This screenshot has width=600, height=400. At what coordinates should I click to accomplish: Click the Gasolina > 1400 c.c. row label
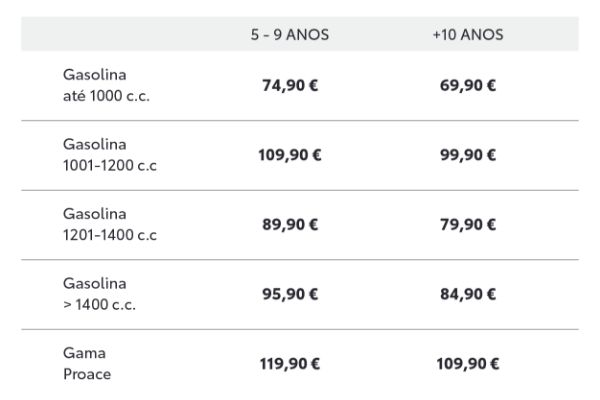99,294
